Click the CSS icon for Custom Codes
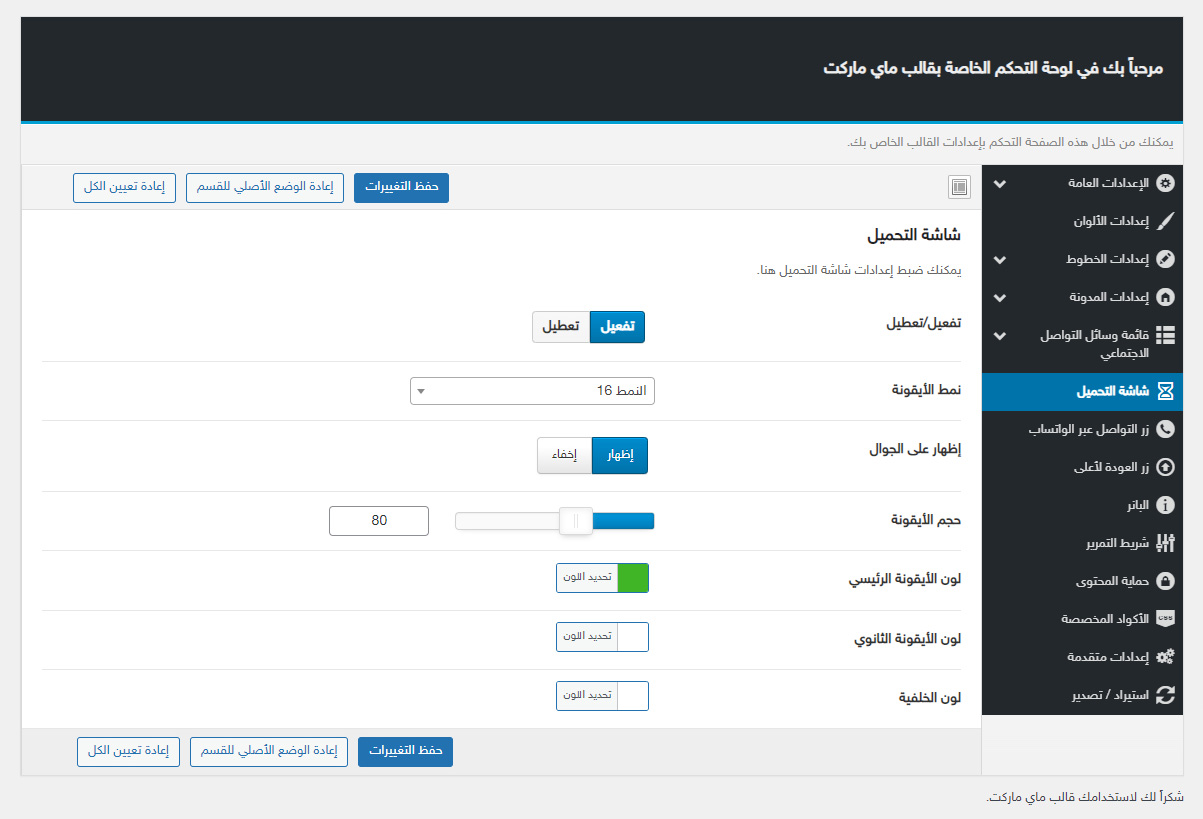The height and width of the screenshot is (819, 1203). click(1165, 619)
